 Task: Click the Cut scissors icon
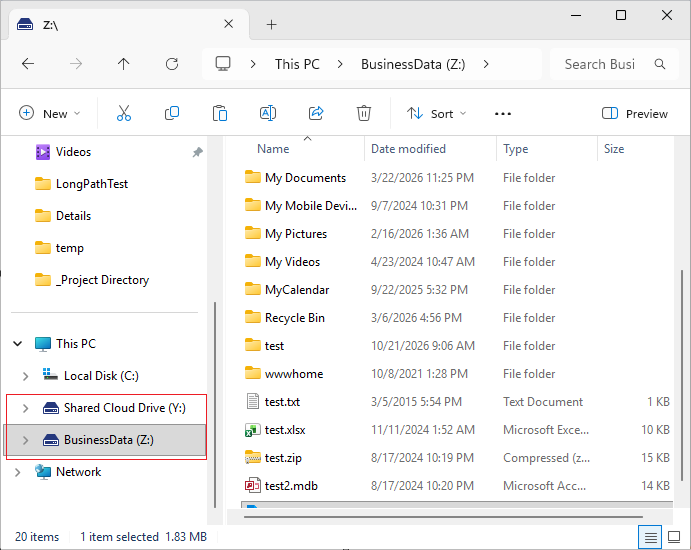124,113
